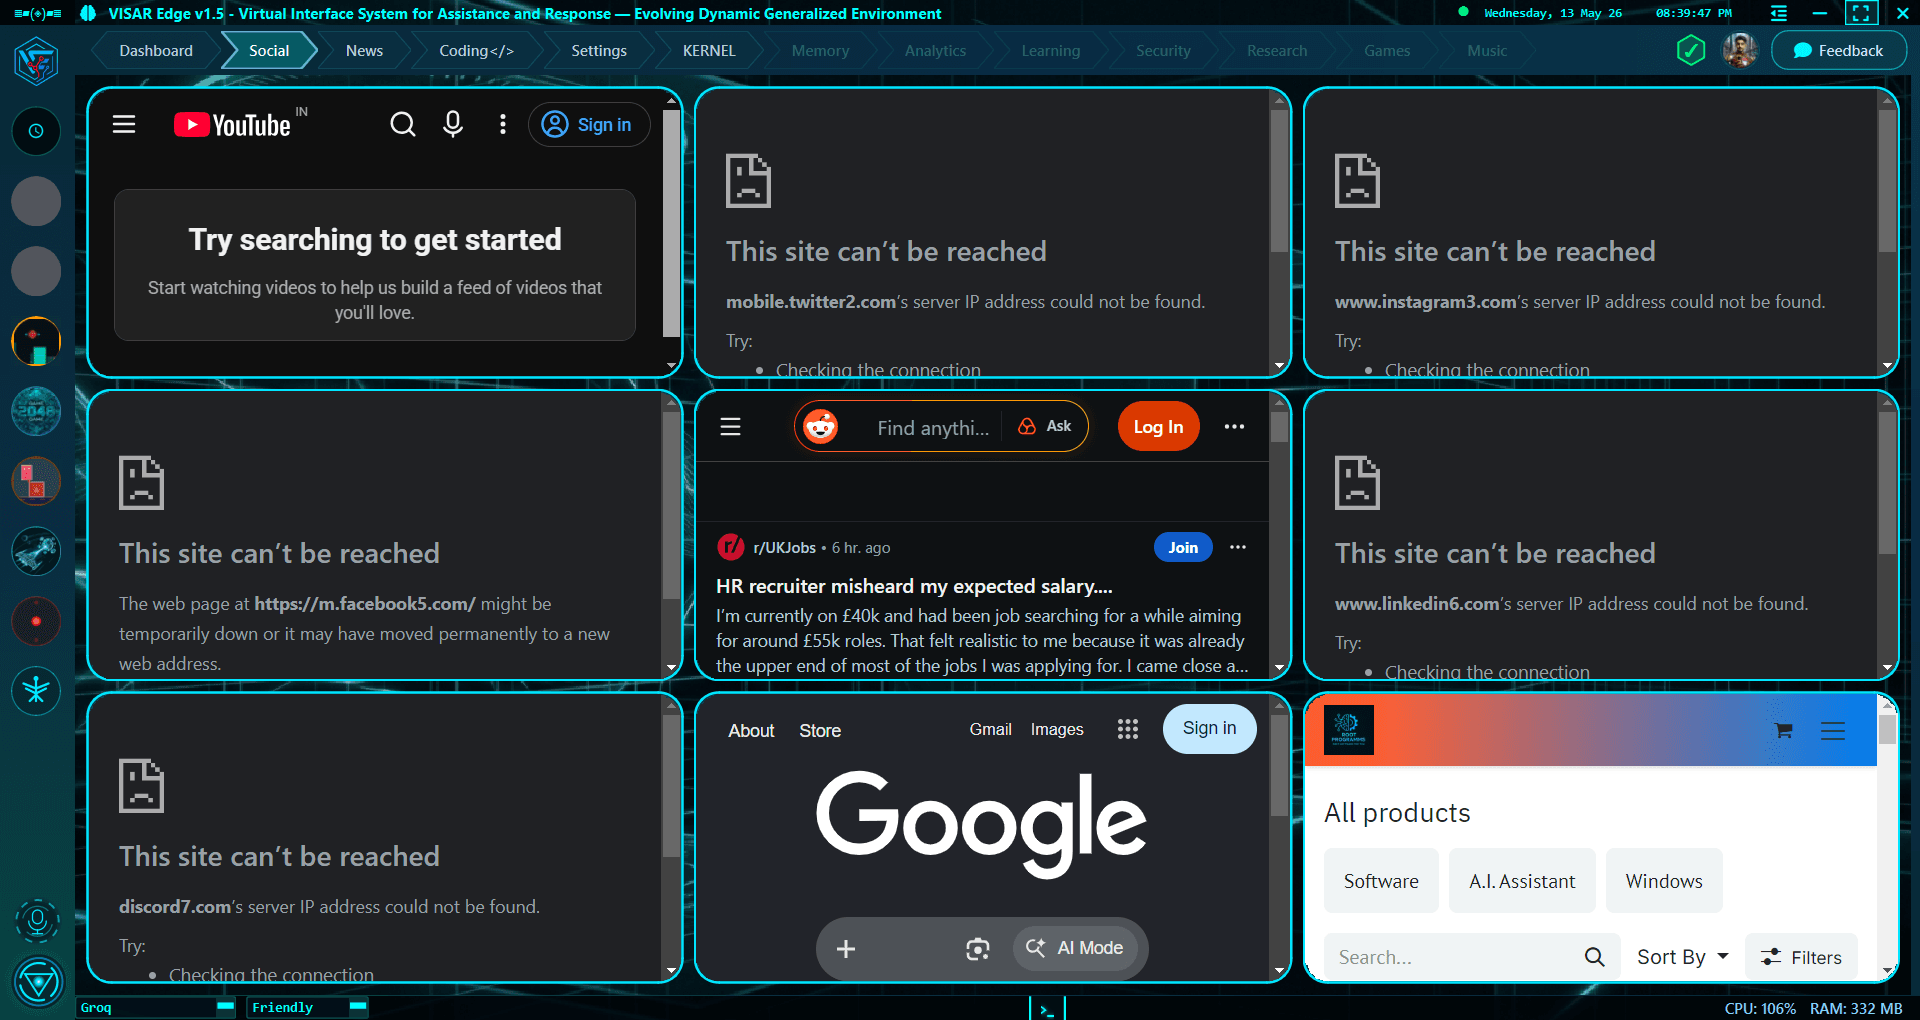
Task: Open the terminal prompt icon in the bottom bar
Action: pos(1047,1009)
